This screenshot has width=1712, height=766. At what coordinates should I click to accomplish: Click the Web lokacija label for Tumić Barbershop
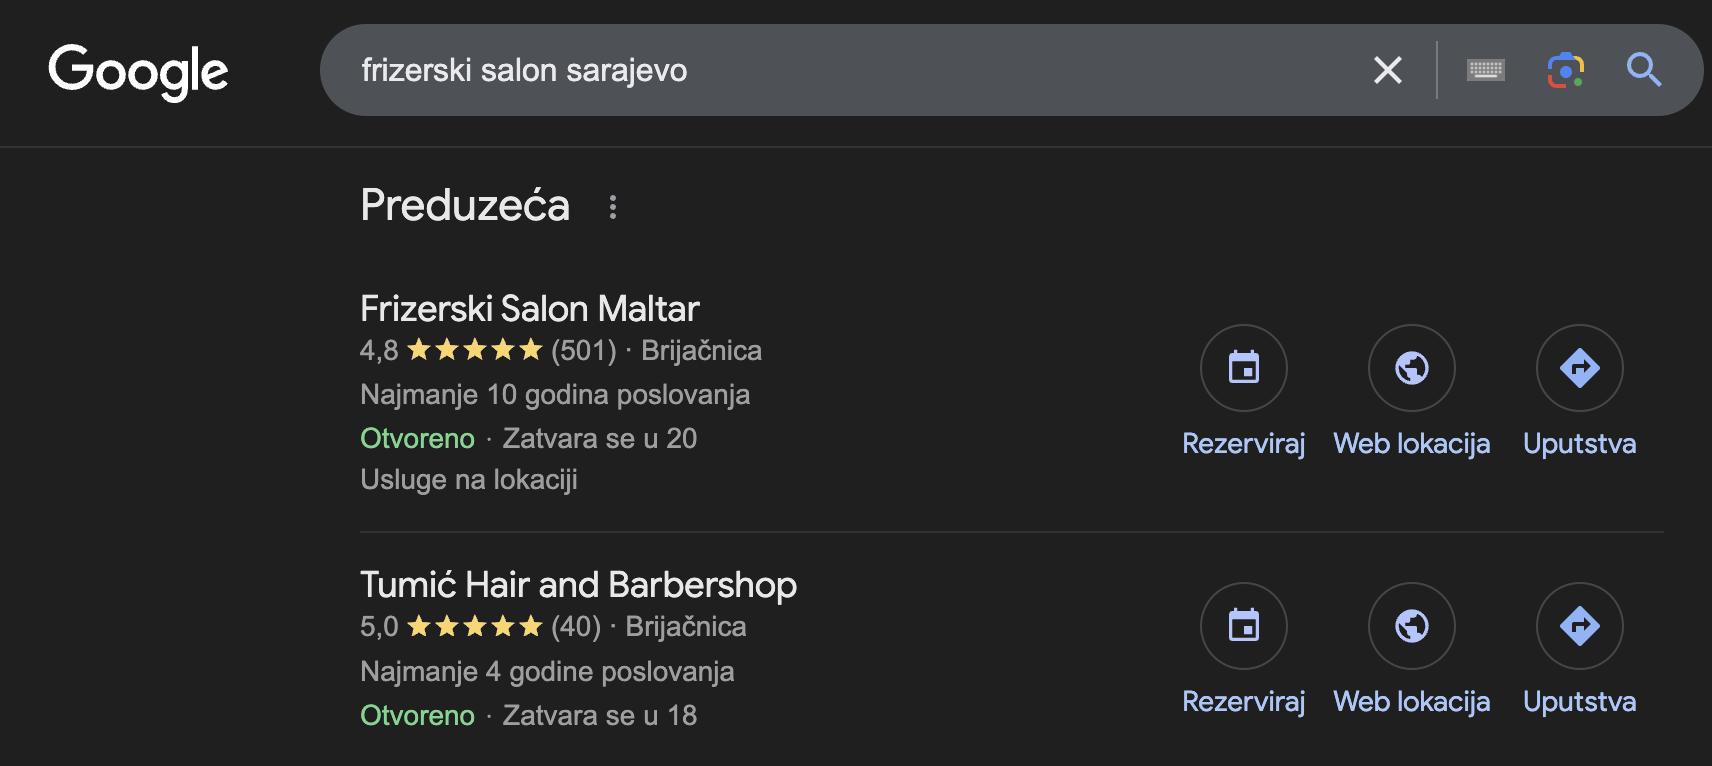1412,702
